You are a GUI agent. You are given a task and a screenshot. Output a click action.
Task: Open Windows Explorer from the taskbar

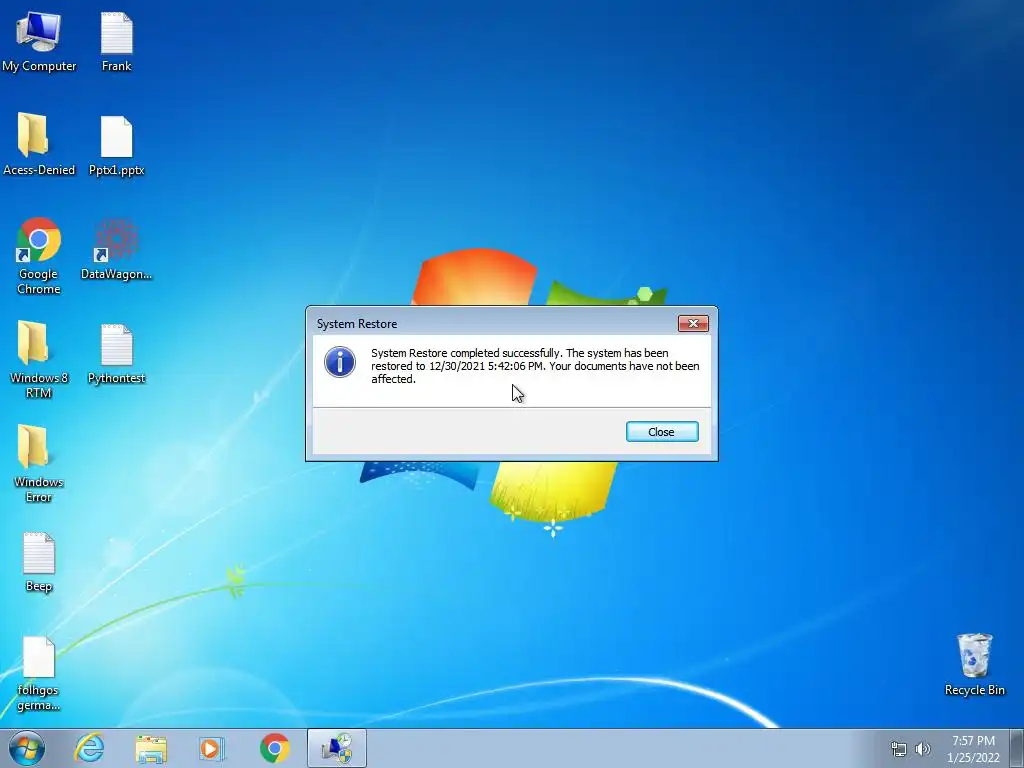(x=151, y=748)
